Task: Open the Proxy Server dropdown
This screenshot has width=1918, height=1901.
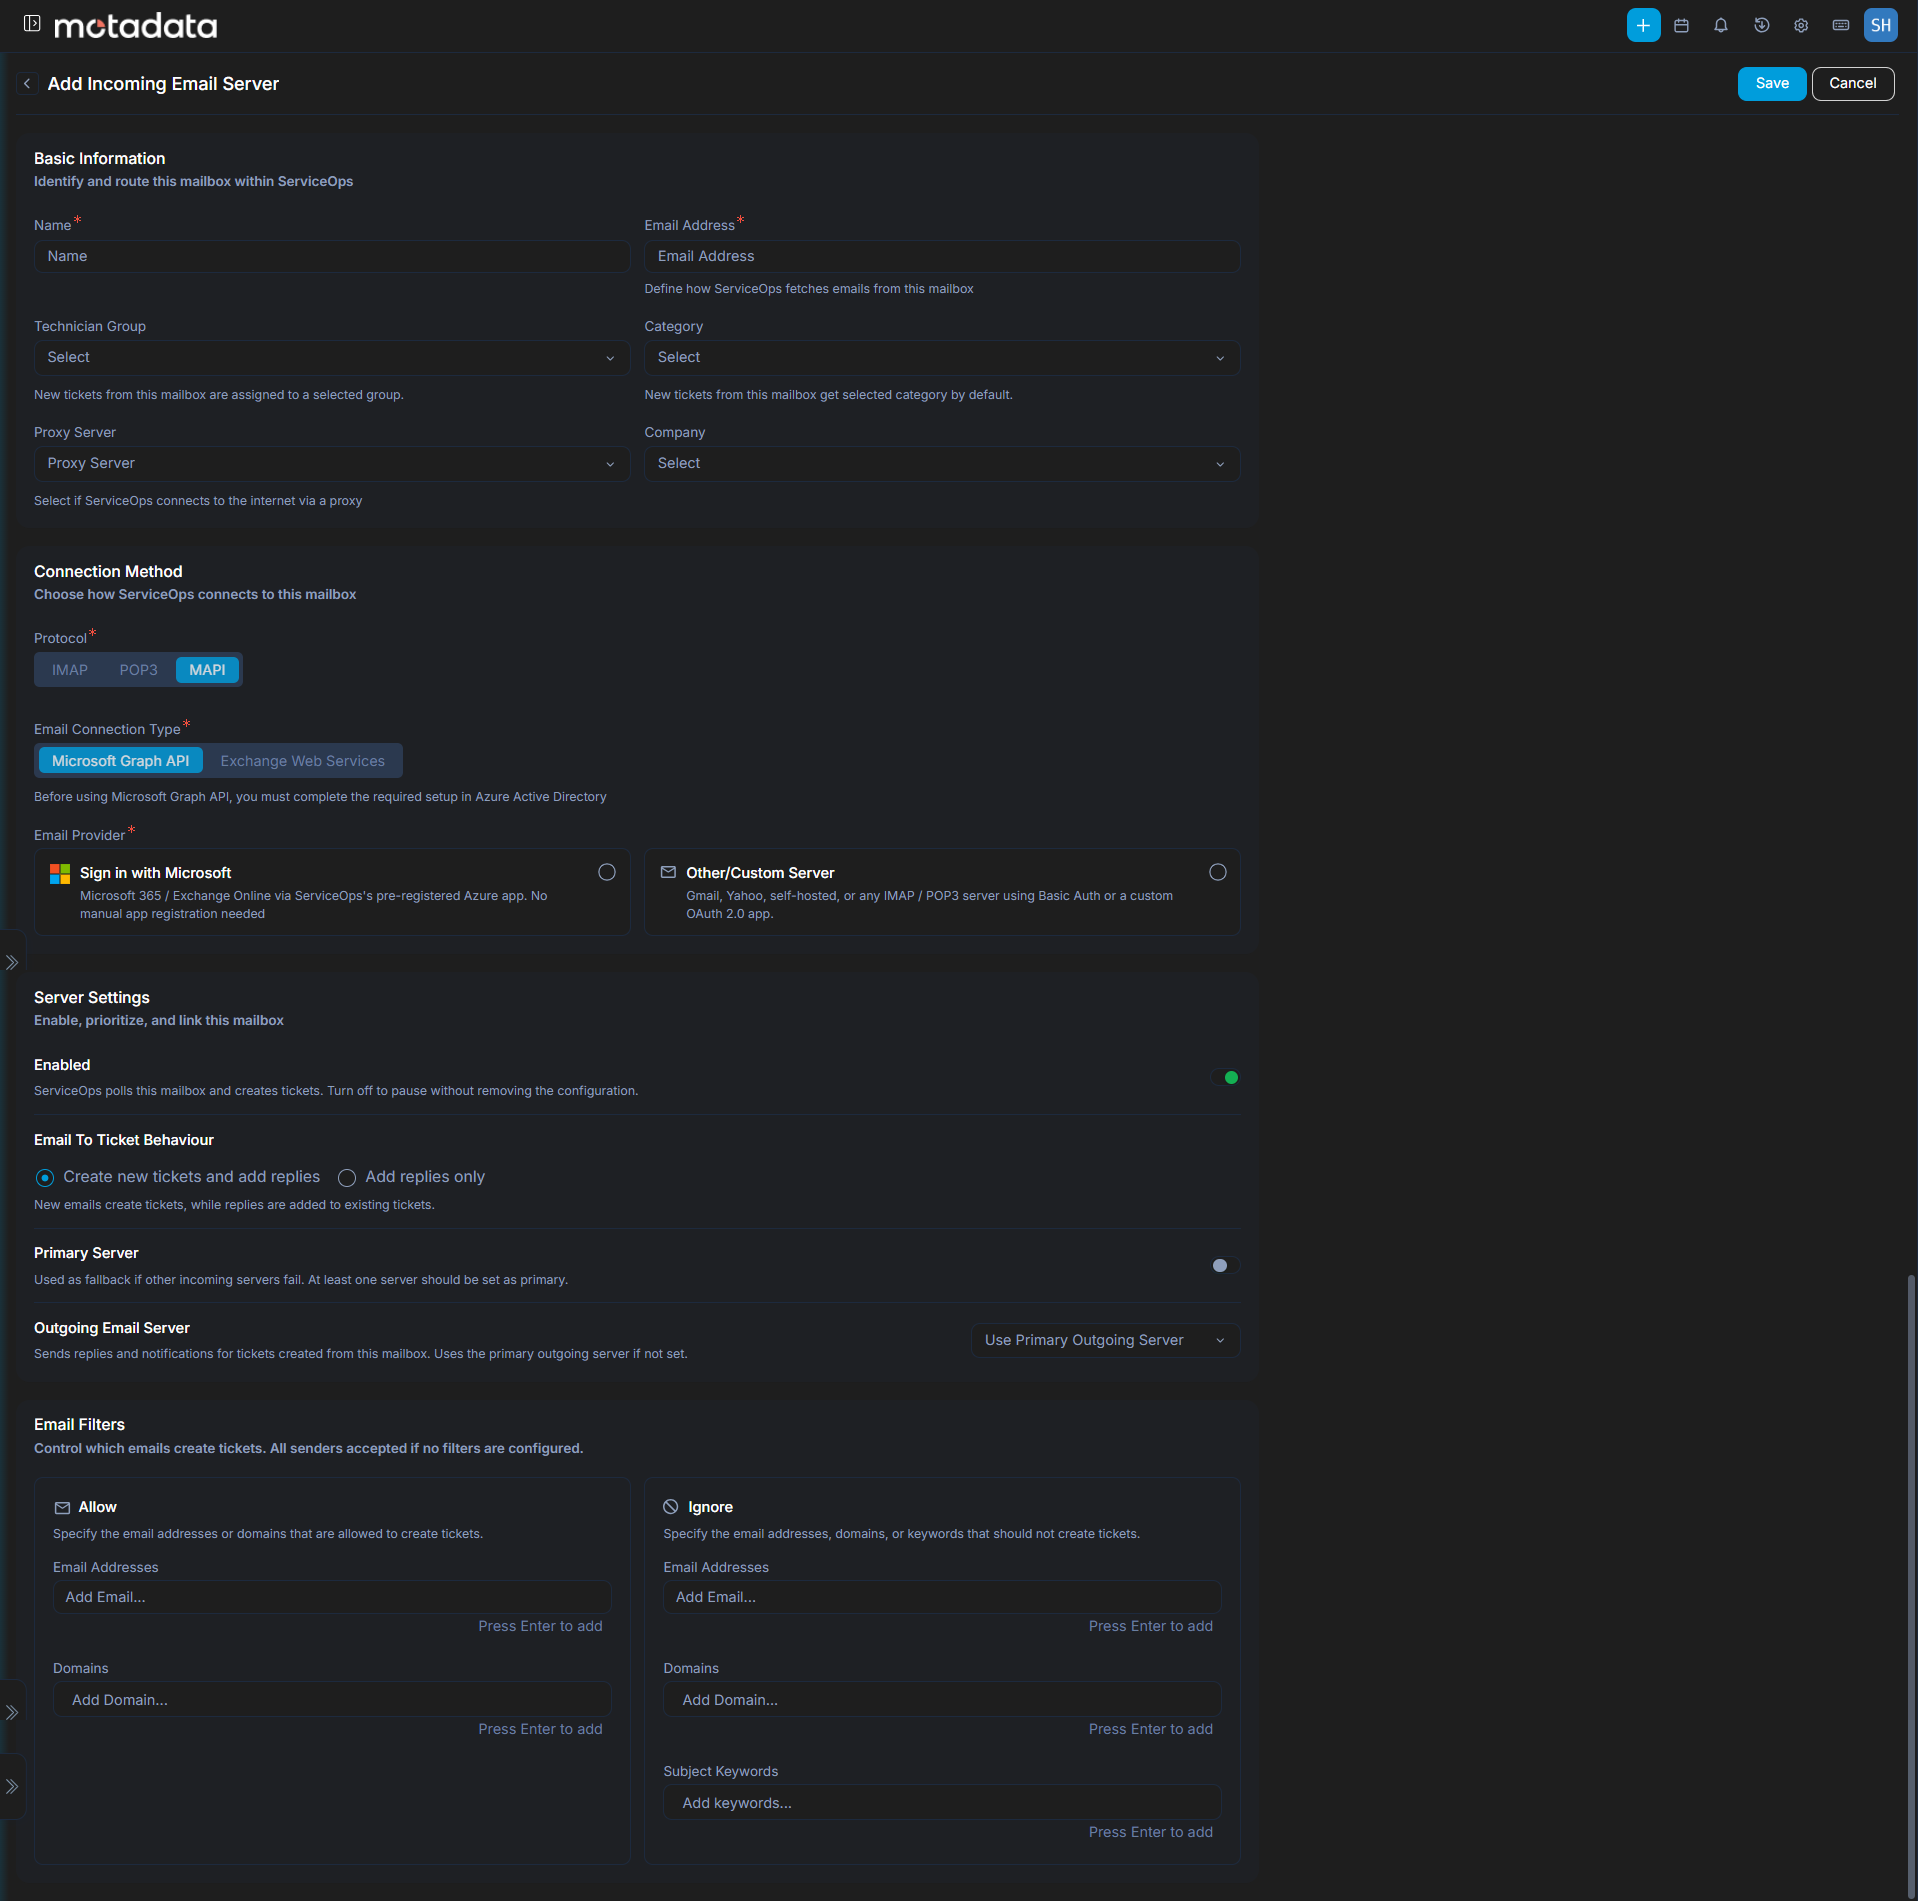Action: pos(332,464)
